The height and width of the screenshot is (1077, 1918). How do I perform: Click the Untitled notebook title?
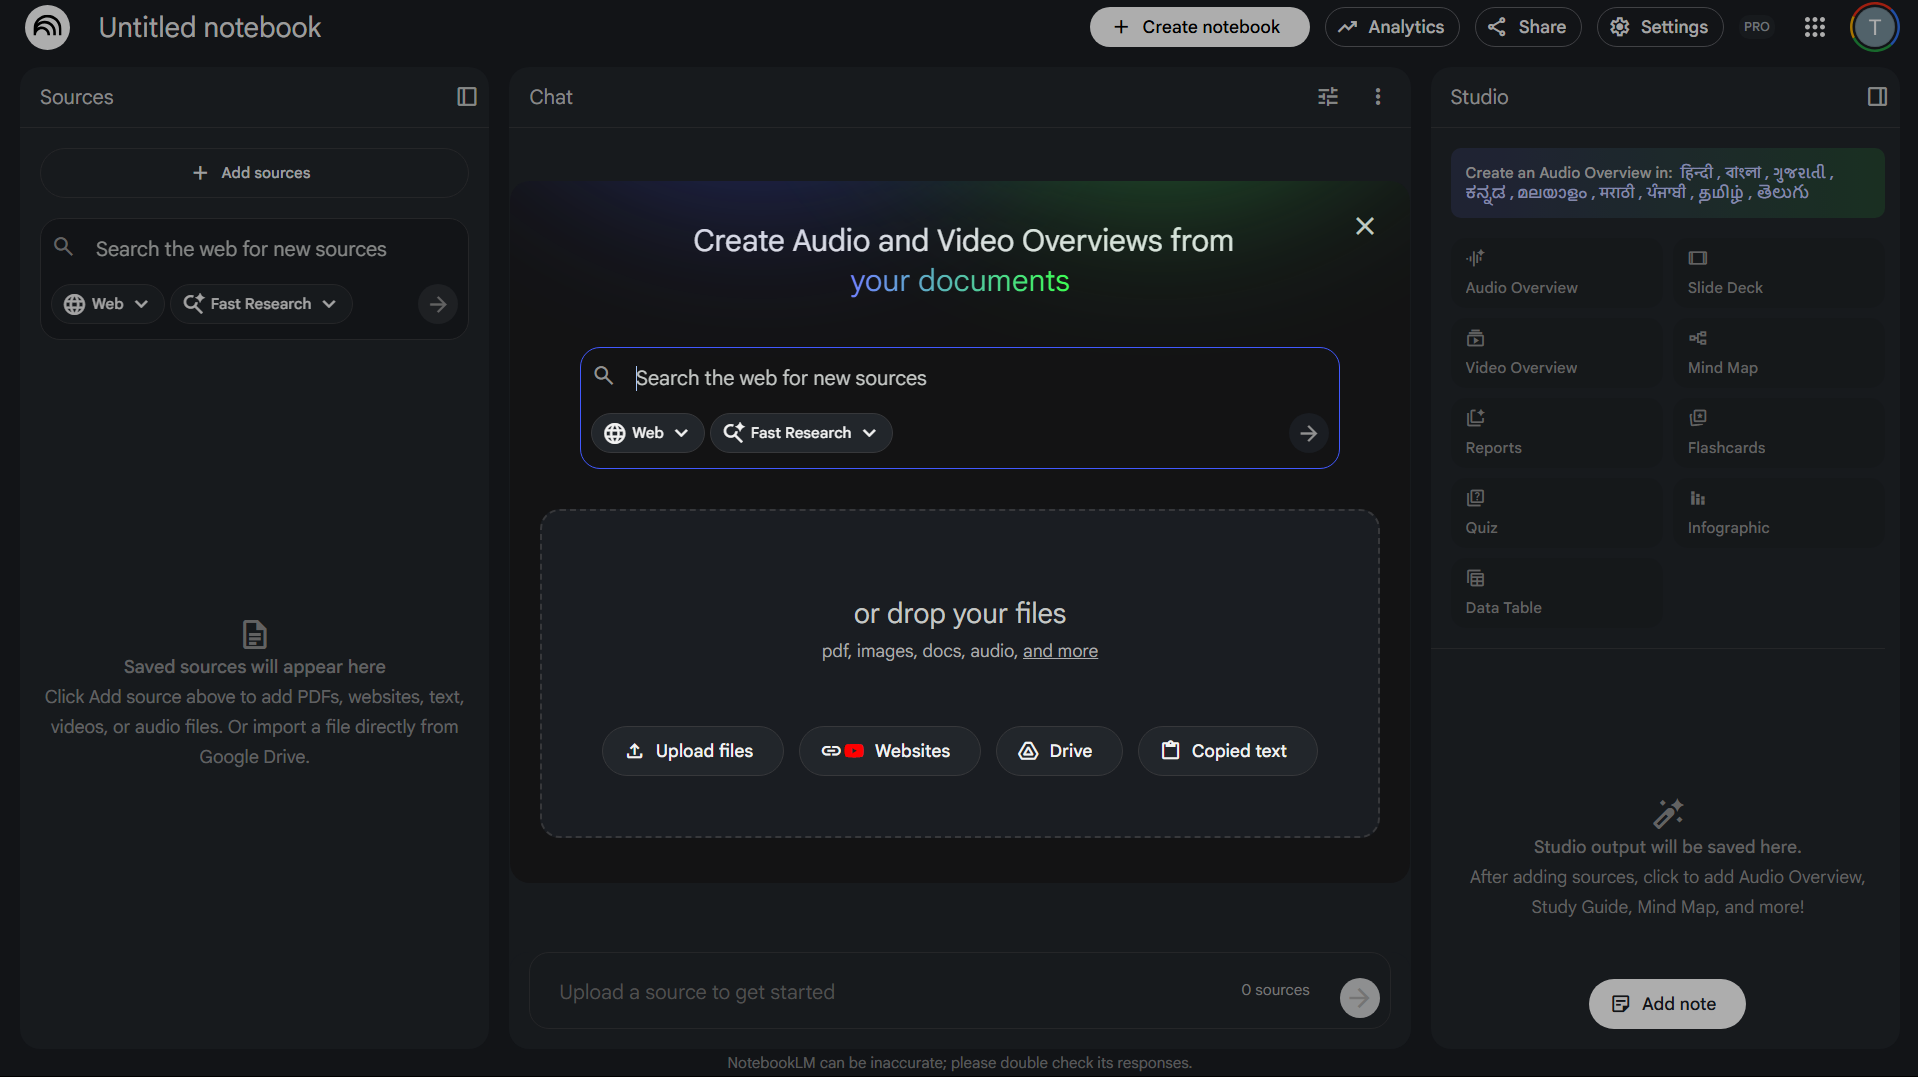(210, 27)
